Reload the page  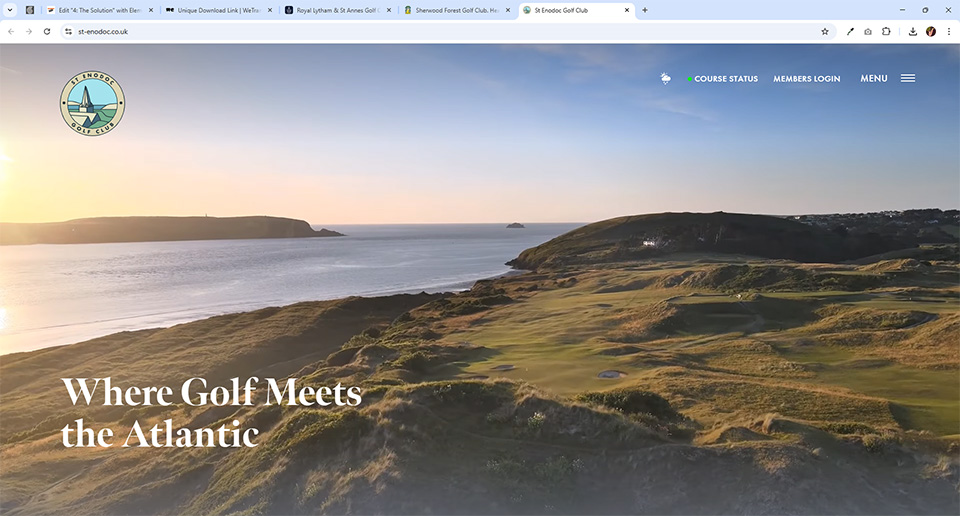tap(46, 31)
